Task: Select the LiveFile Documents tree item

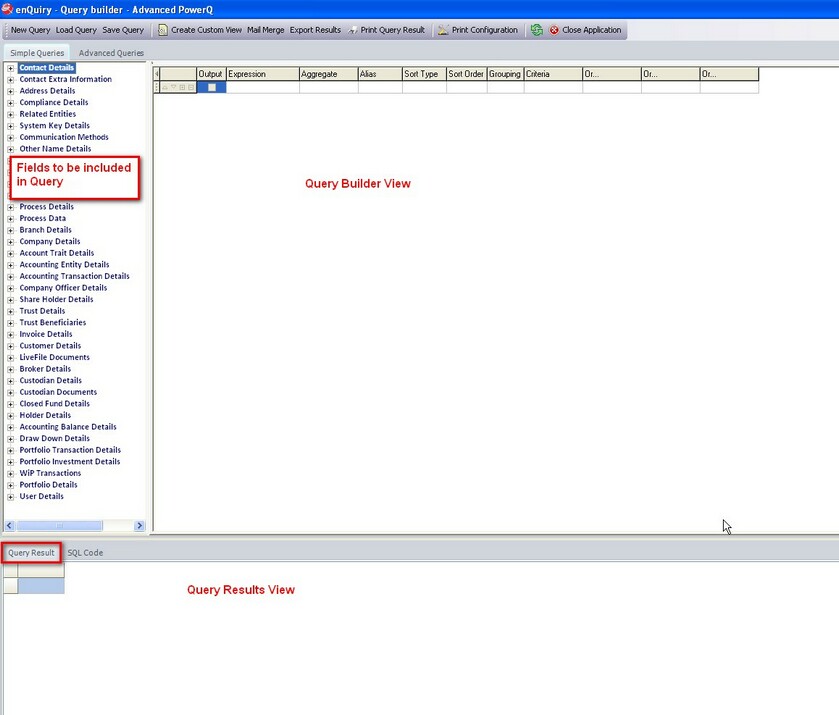Action: [55, 358]
